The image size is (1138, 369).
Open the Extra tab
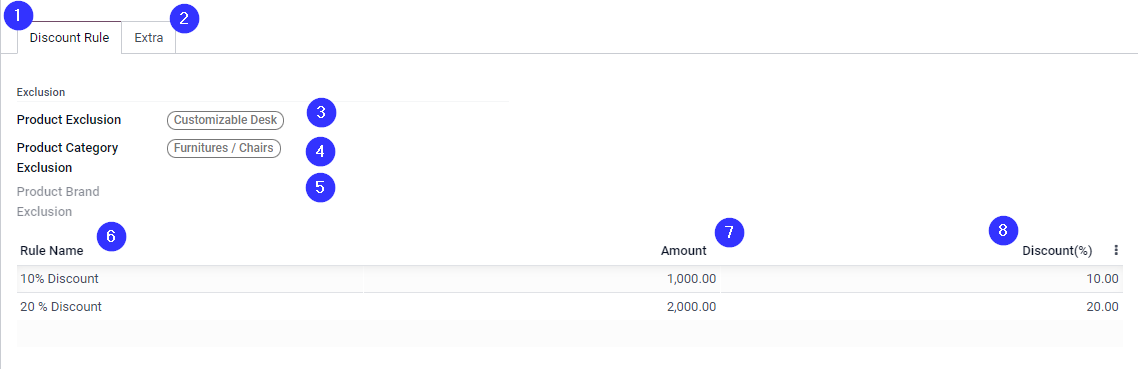click(149, 38)
